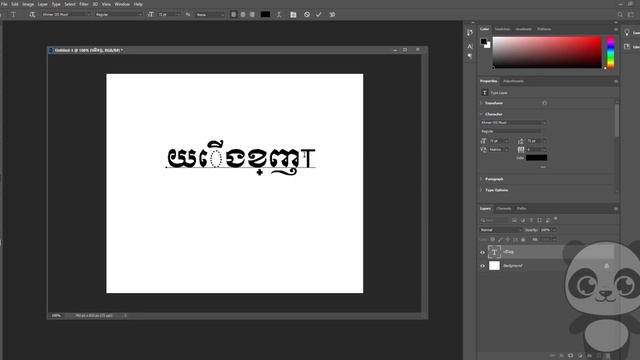Center align text in options bar

(x=243, y=14)
